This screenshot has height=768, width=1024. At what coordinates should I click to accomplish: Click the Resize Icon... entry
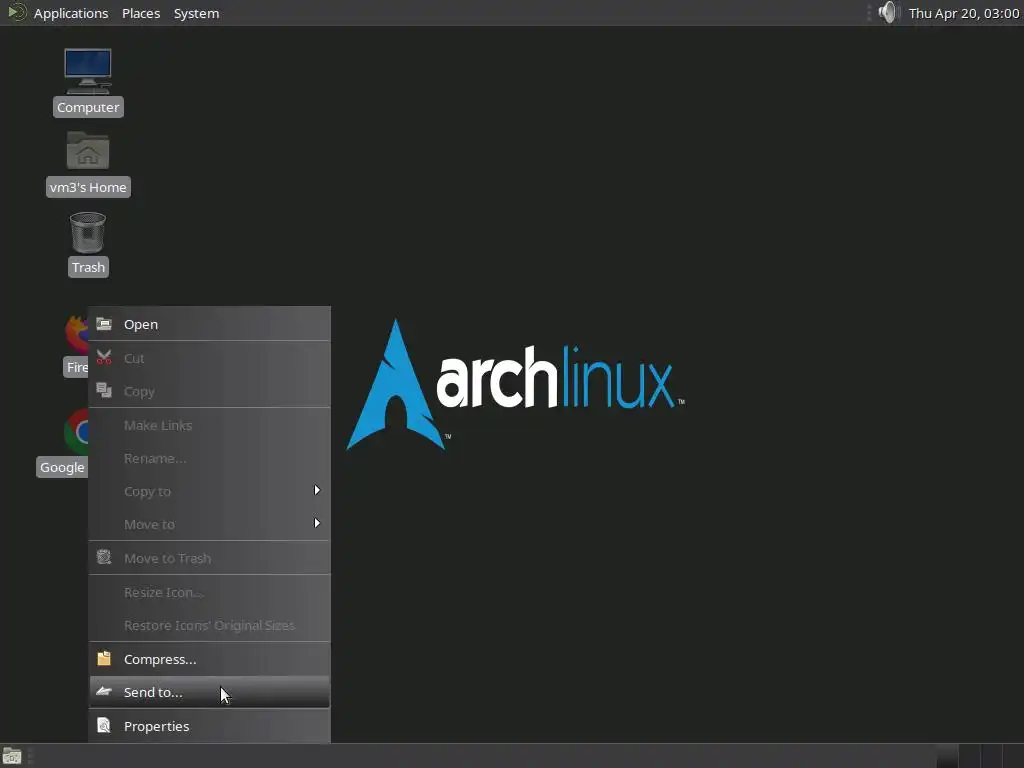tap(209, 592)
